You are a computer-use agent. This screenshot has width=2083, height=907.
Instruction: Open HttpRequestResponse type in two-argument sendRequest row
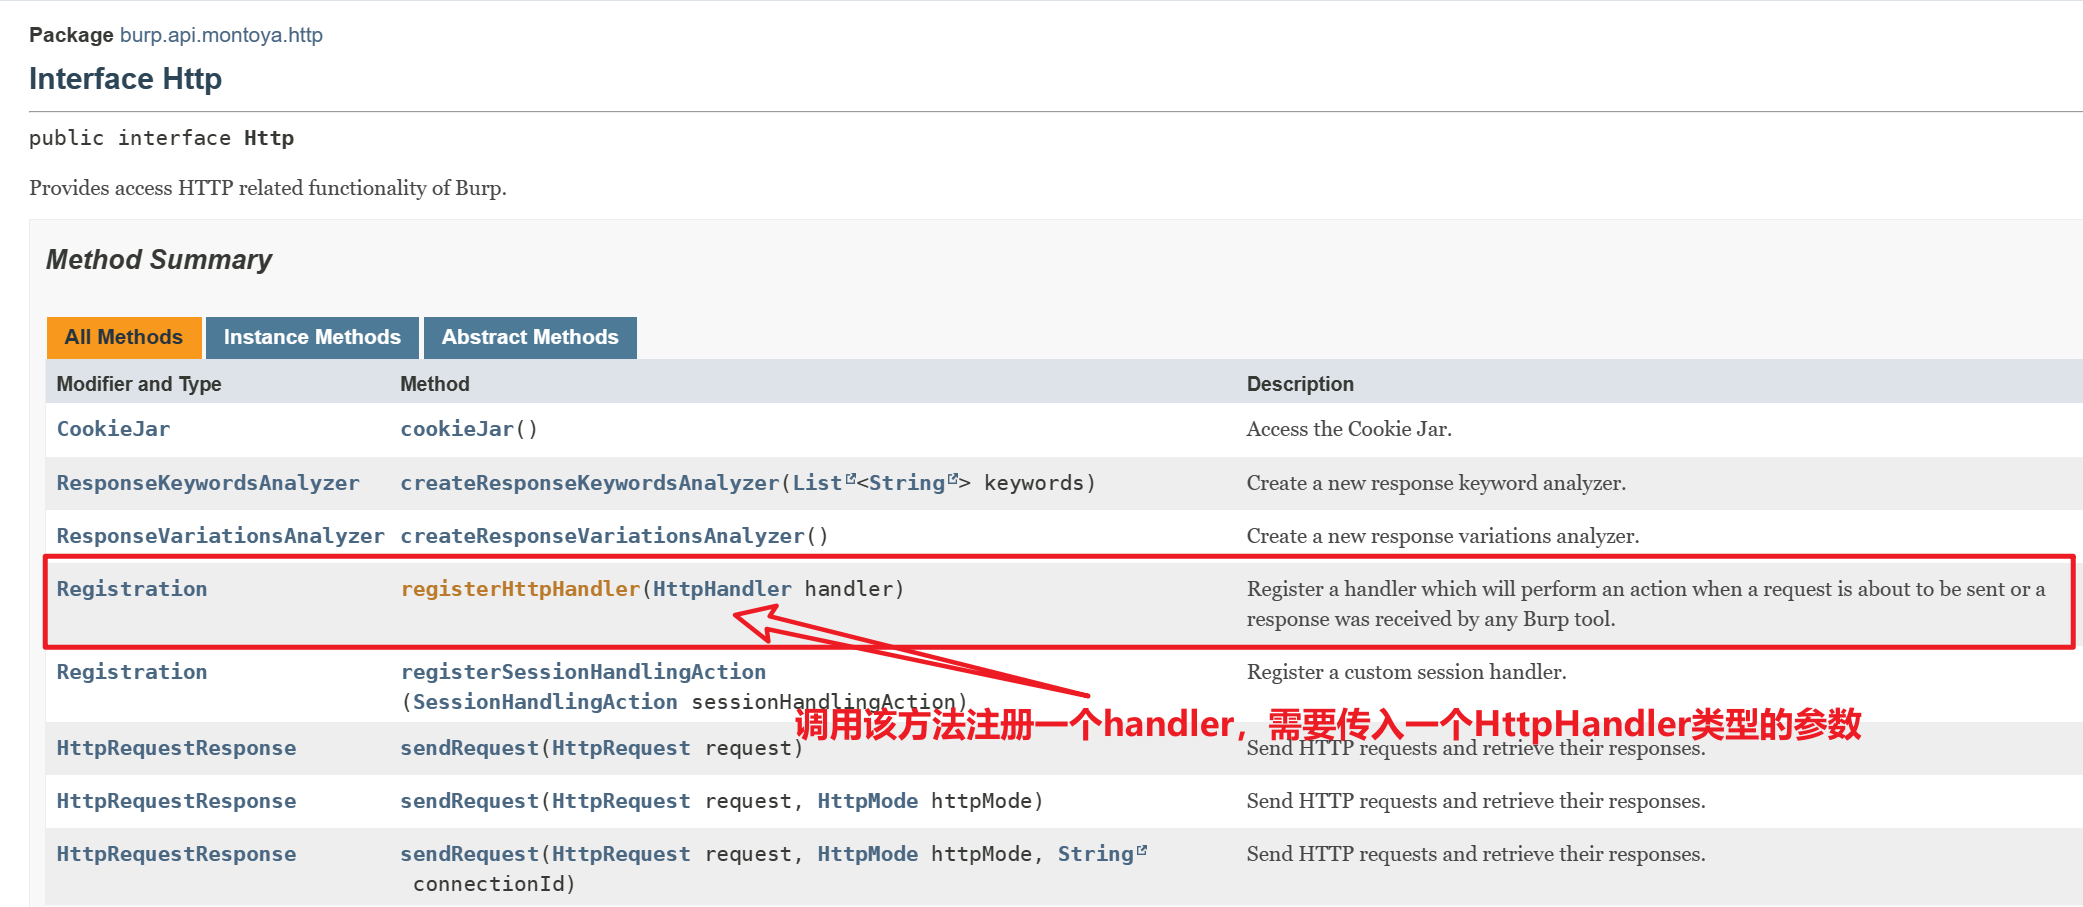[x=176, y=801]
